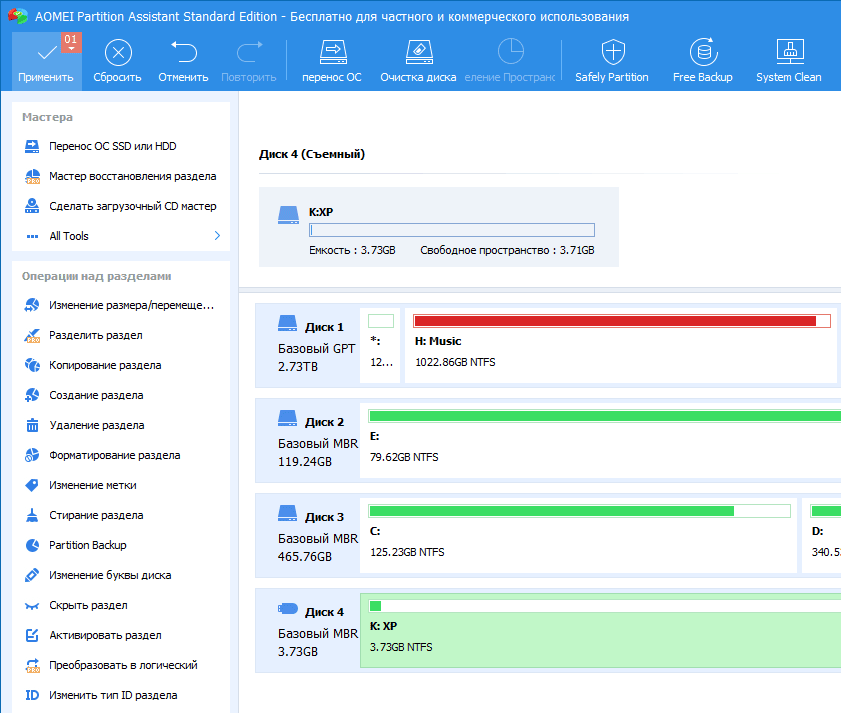Select Диск 3 Базовый MBR header

click(x=308, y=535)
